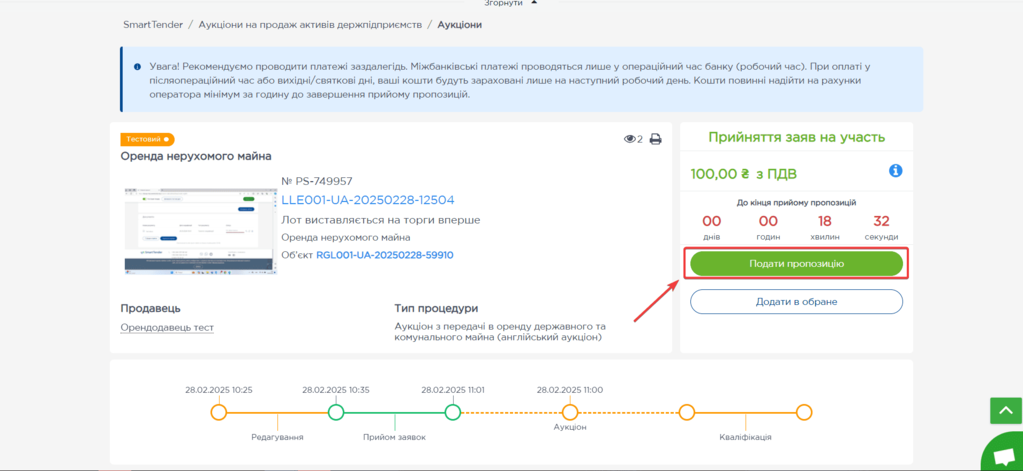Click the first timeline marker at 10:25
1023x471 pixels.
(219, 412)
